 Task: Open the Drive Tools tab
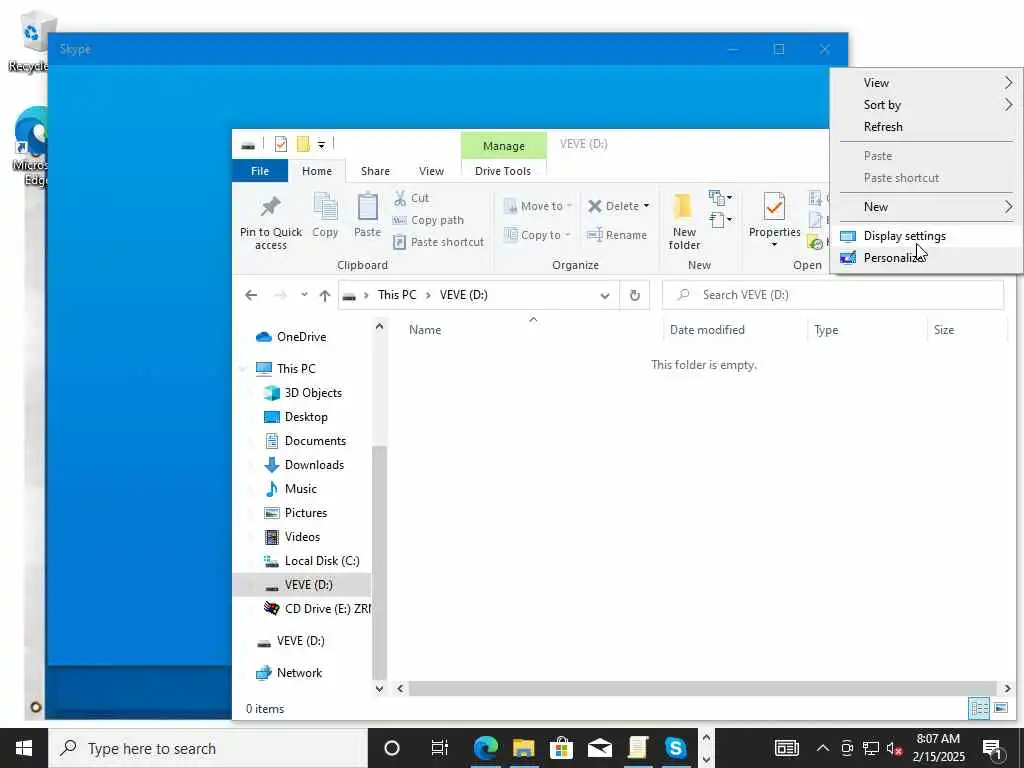coord(502,171)
